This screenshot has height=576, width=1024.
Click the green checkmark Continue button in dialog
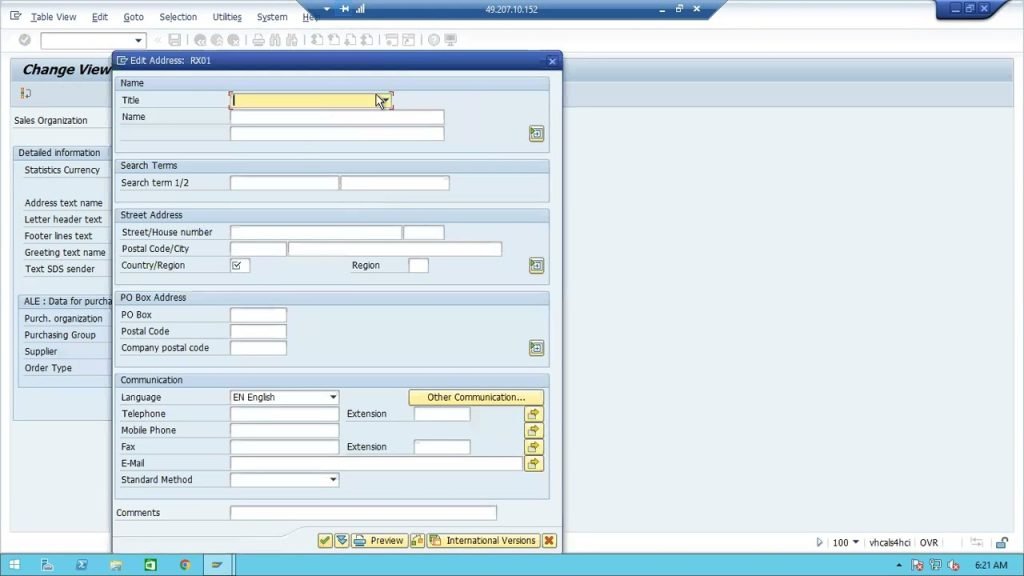coord(325,541)
